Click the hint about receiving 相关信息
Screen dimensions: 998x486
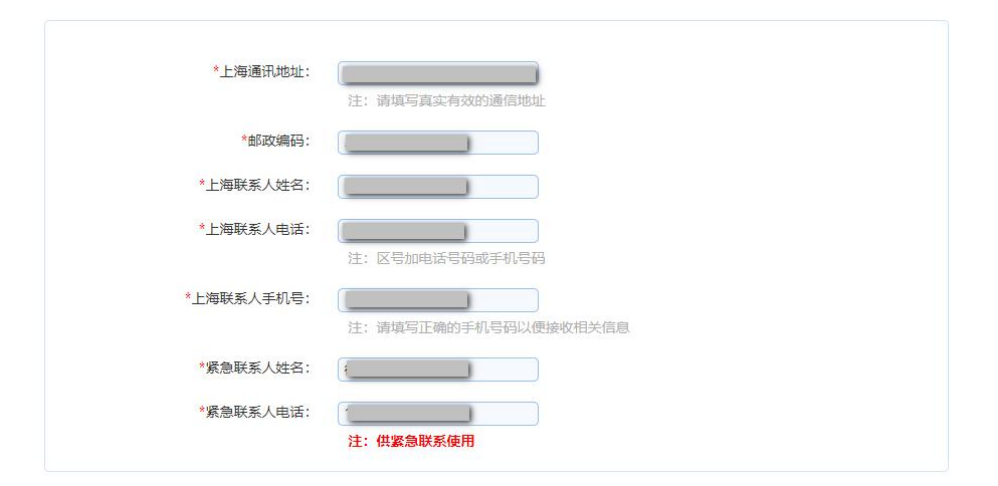(x=488, y=327)
